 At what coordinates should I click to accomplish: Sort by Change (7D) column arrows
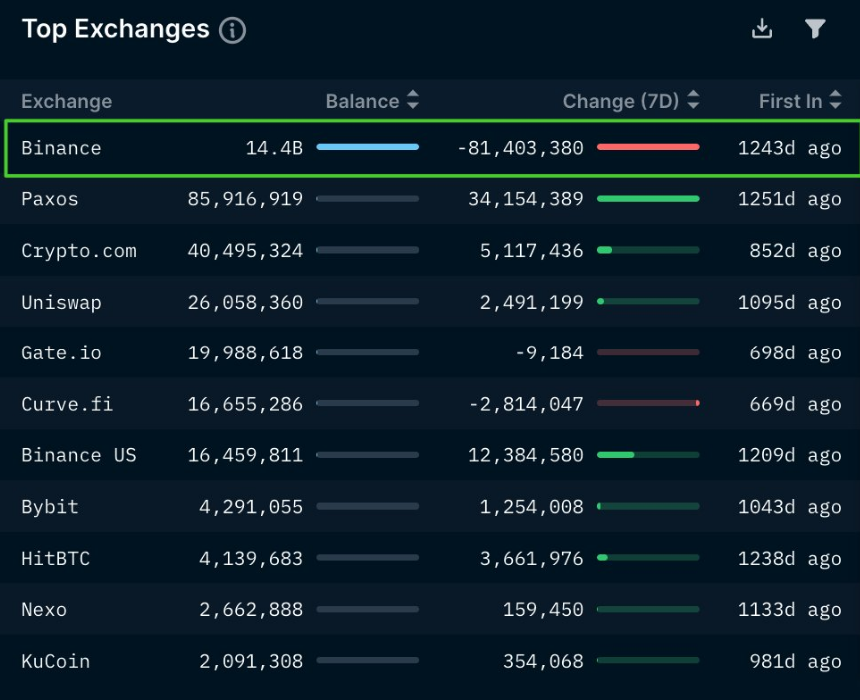(x=692, y=101)
